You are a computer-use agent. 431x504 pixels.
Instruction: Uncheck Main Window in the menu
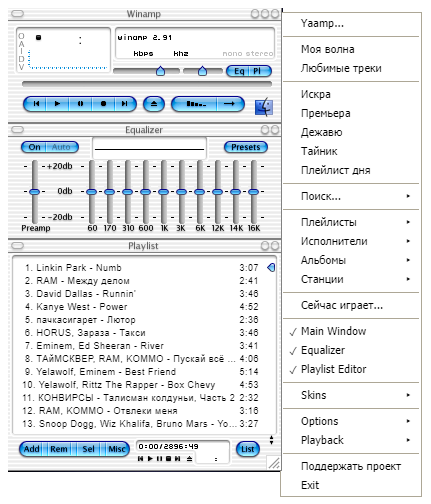(351, 331)
